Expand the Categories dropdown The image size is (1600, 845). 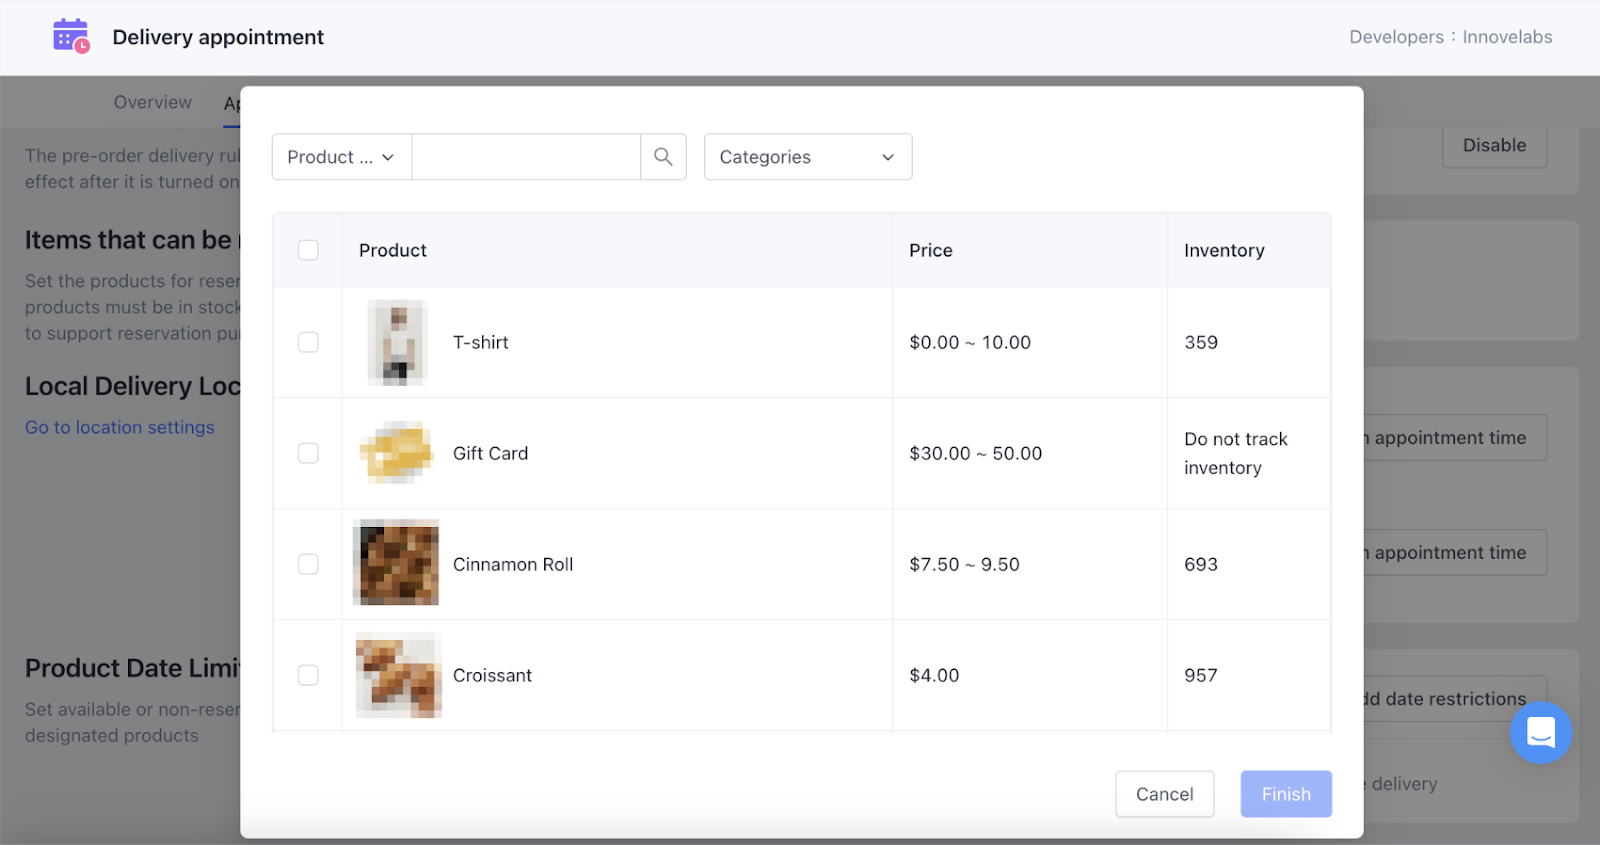[807, 157]
